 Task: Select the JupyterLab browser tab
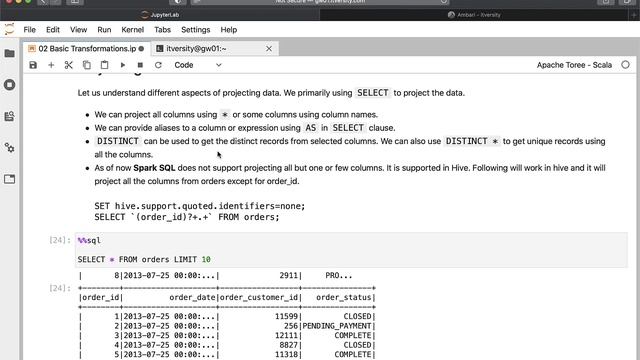tap(160, 15)
